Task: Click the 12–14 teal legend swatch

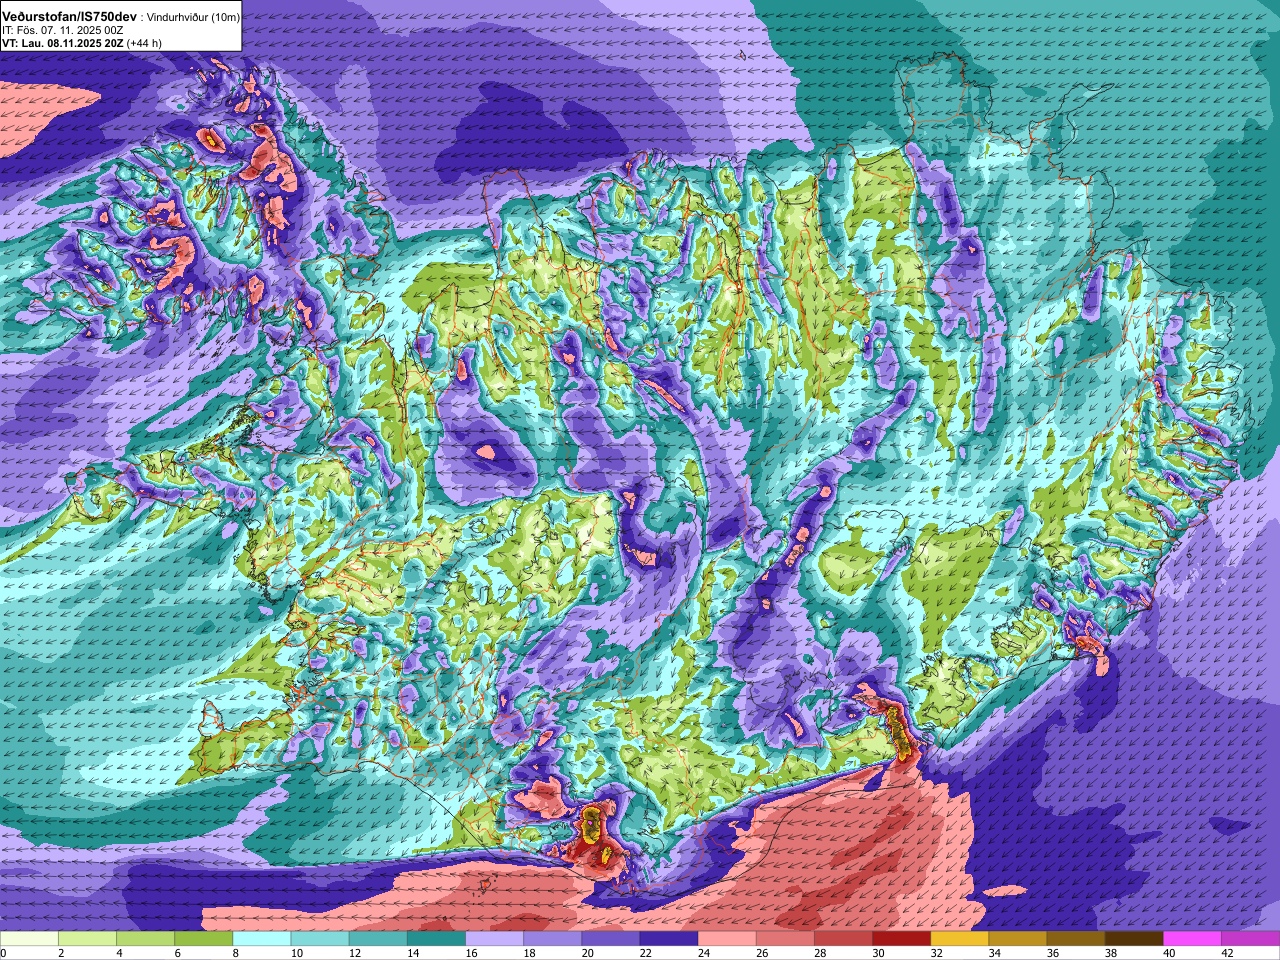Action: [x=378, y=939]
